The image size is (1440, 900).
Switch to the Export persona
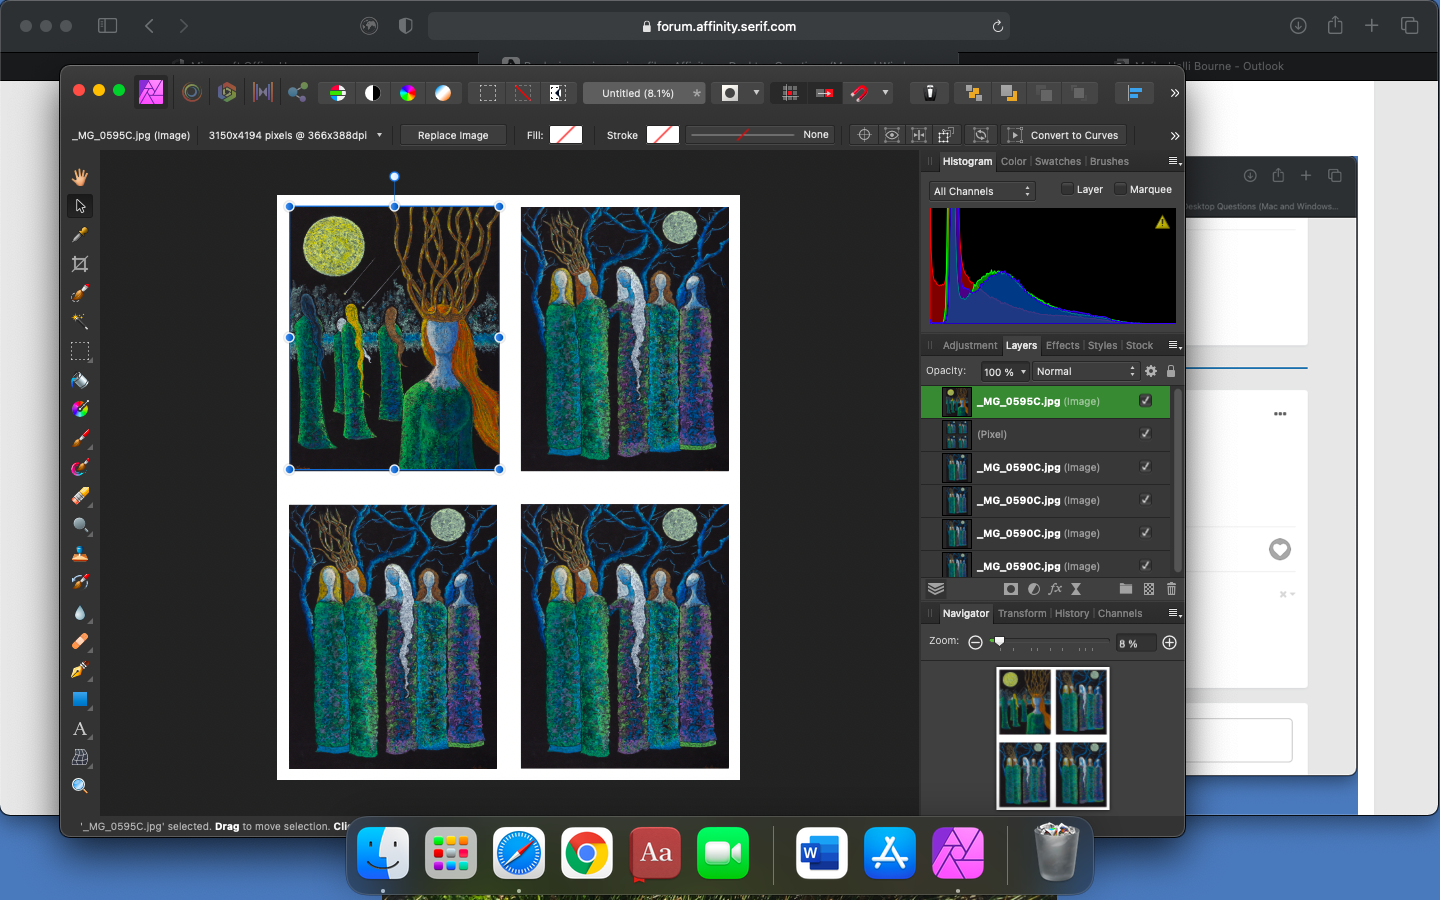[x=298, y=93]
